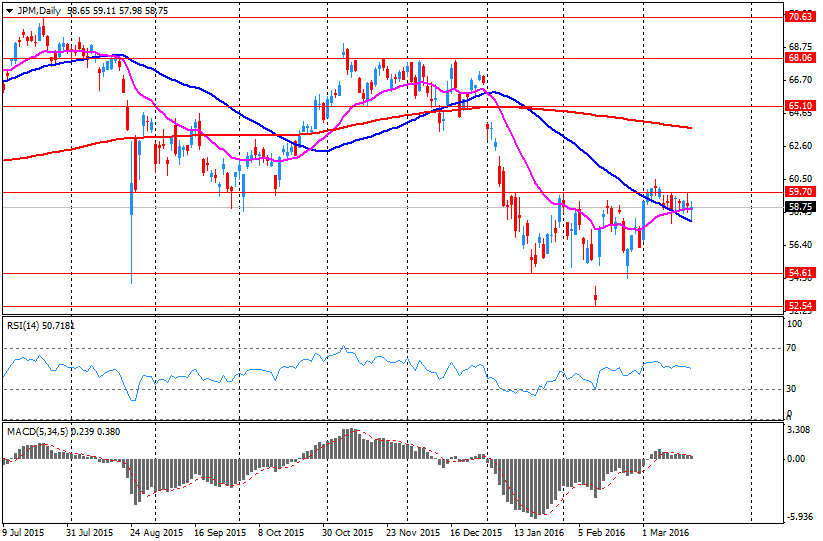
Task: Click the RSI 70 level axis label
Action: (x=791, y=348)
